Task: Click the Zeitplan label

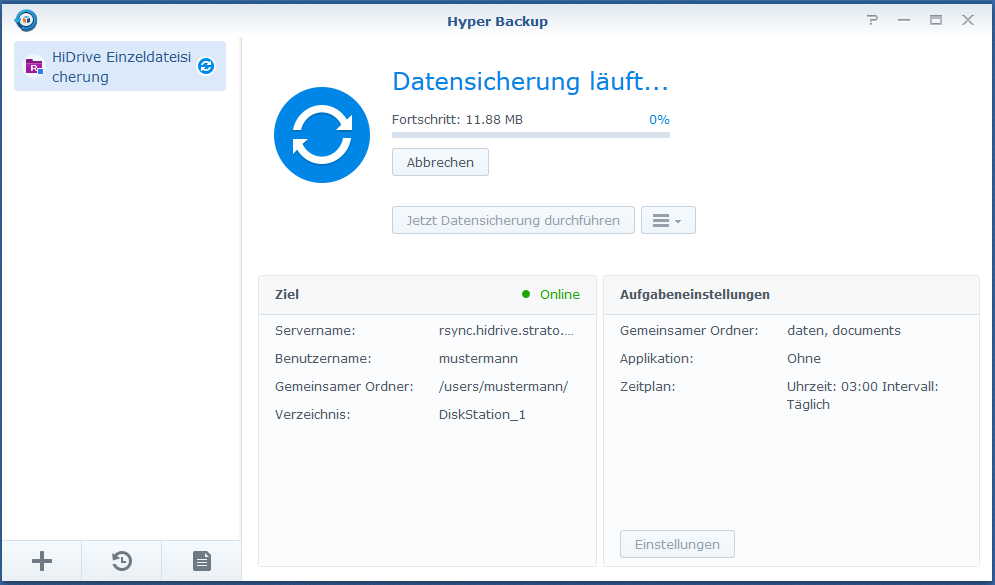Action: point(647,386)
